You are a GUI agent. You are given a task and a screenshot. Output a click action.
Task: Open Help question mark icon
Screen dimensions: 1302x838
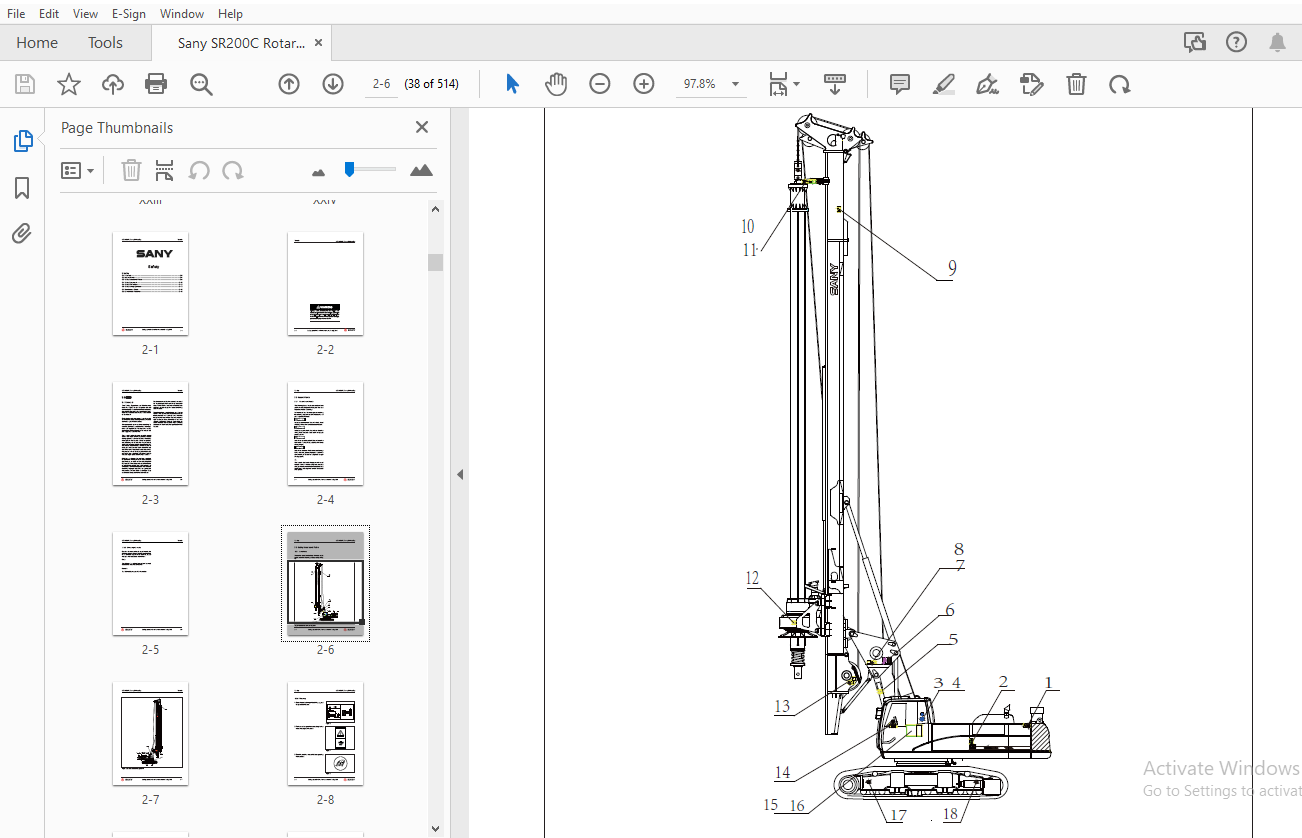1237,42
